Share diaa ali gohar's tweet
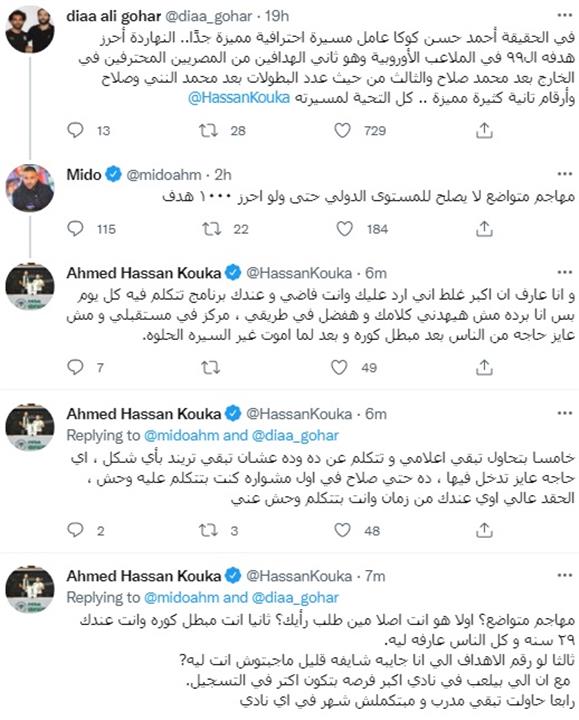579x720 pixels. (x=484, y=131)
